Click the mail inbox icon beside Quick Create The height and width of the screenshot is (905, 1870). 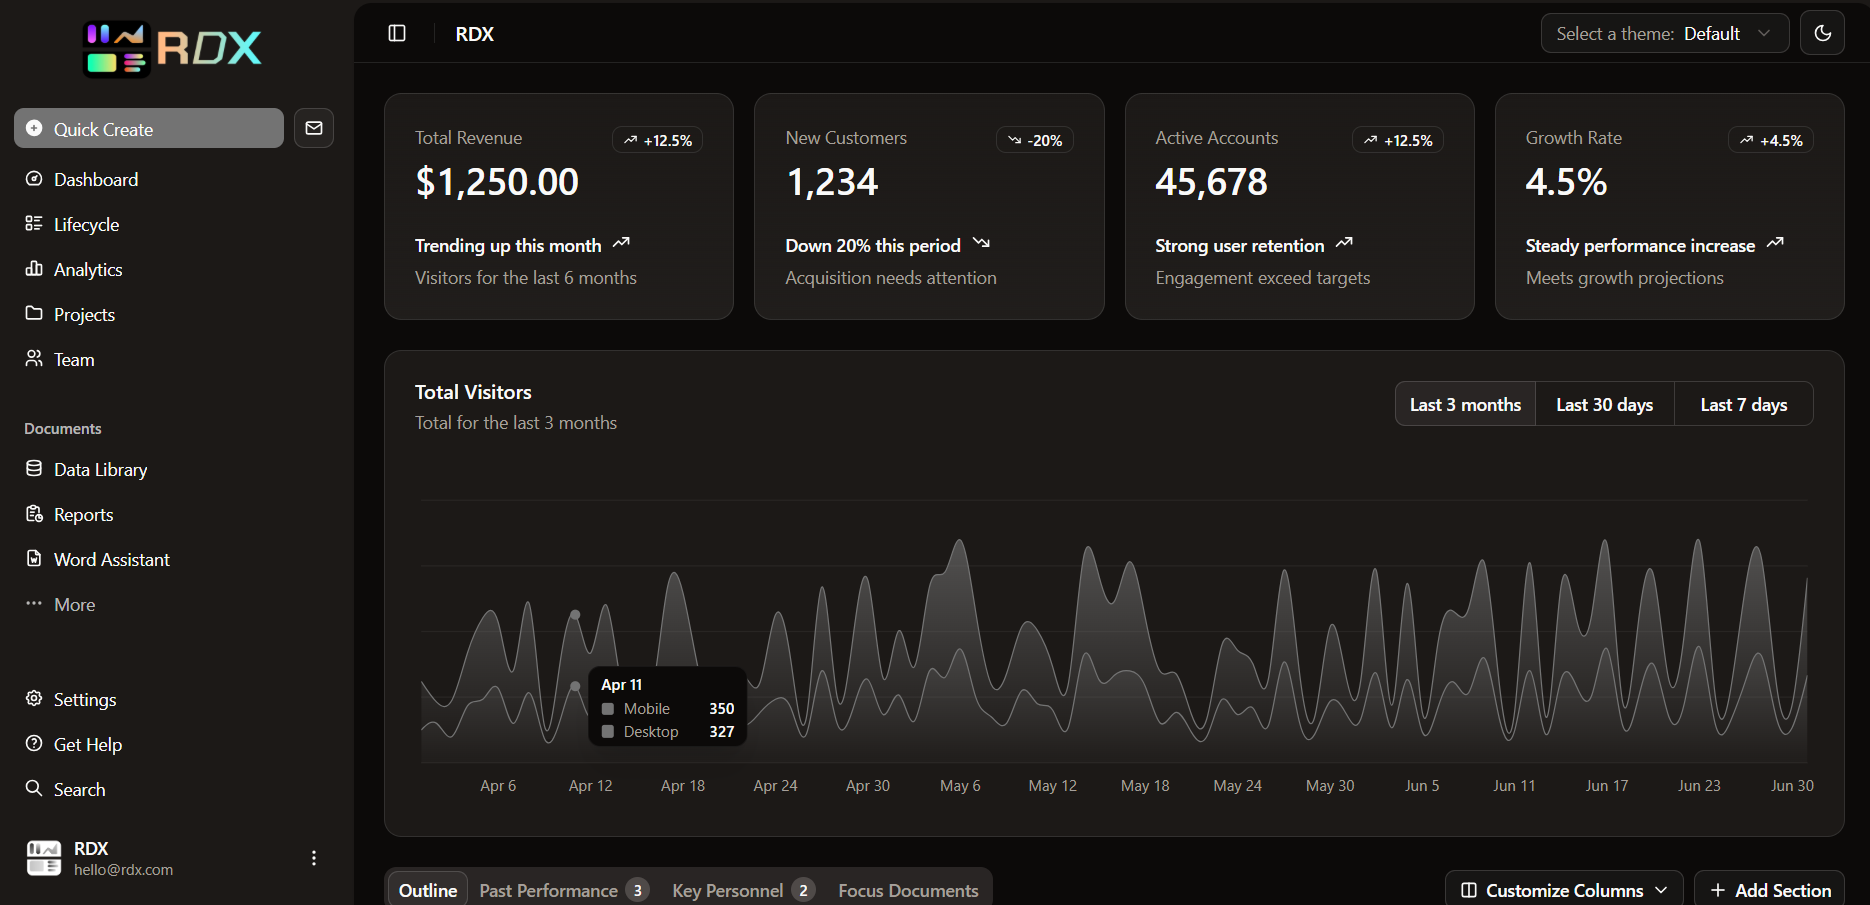pyautogui.click(x=314, y=128)
